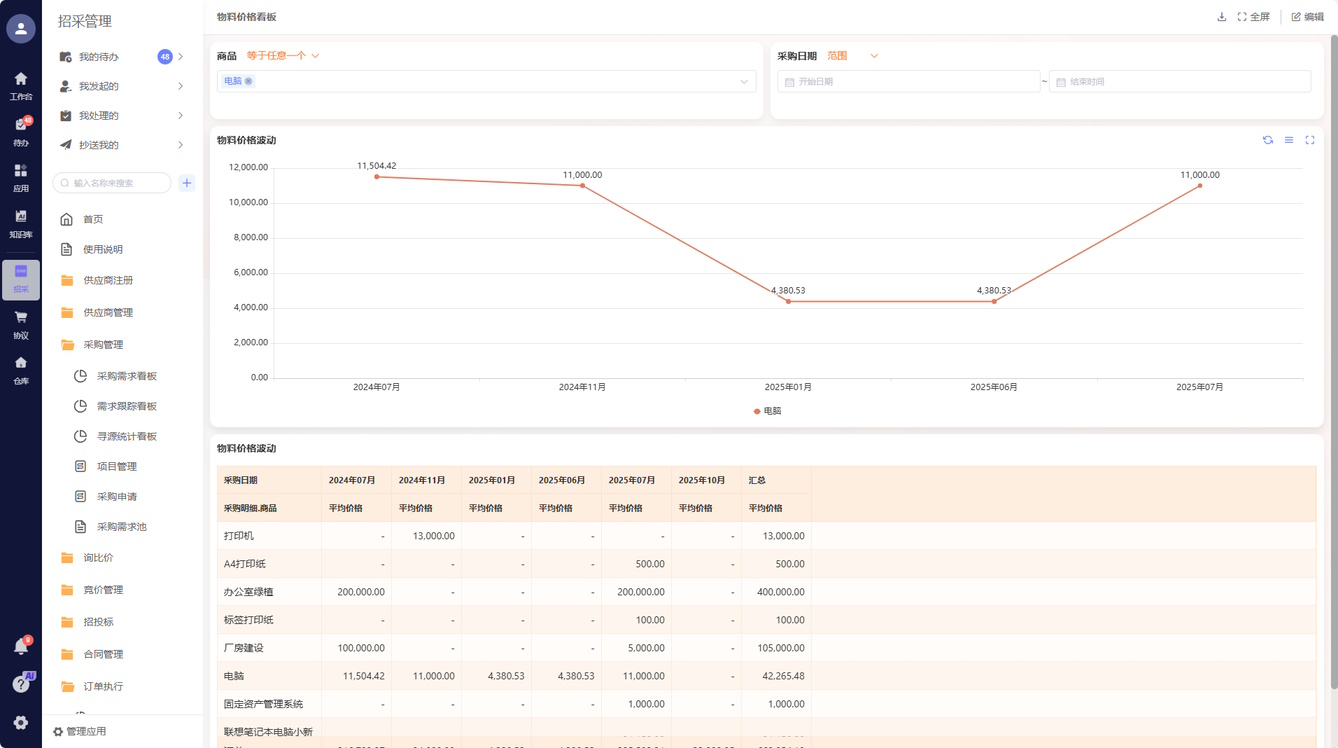Viewport: 1338px width, 748px height.
Task: Open 采购需求看板 in the sidebar
Action: 126,376
